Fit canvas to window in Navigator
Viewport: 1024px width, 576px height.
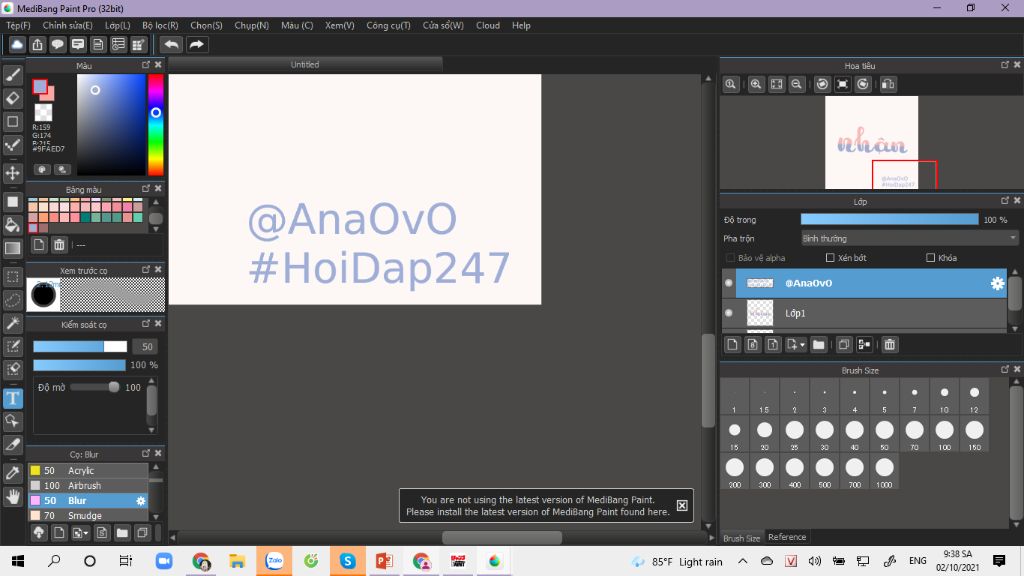tap(776, 84)
